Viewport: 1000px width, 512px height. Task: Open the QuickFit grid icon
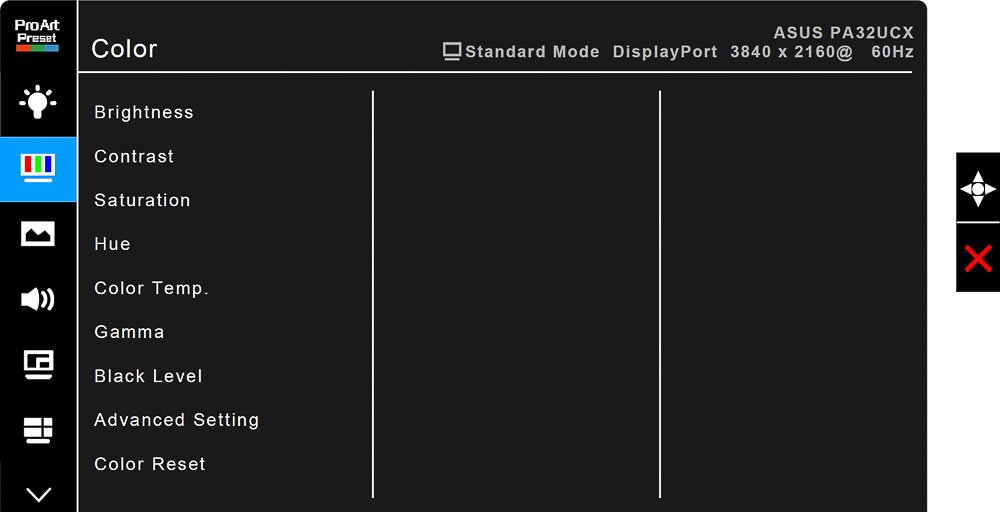pos(38,430)
